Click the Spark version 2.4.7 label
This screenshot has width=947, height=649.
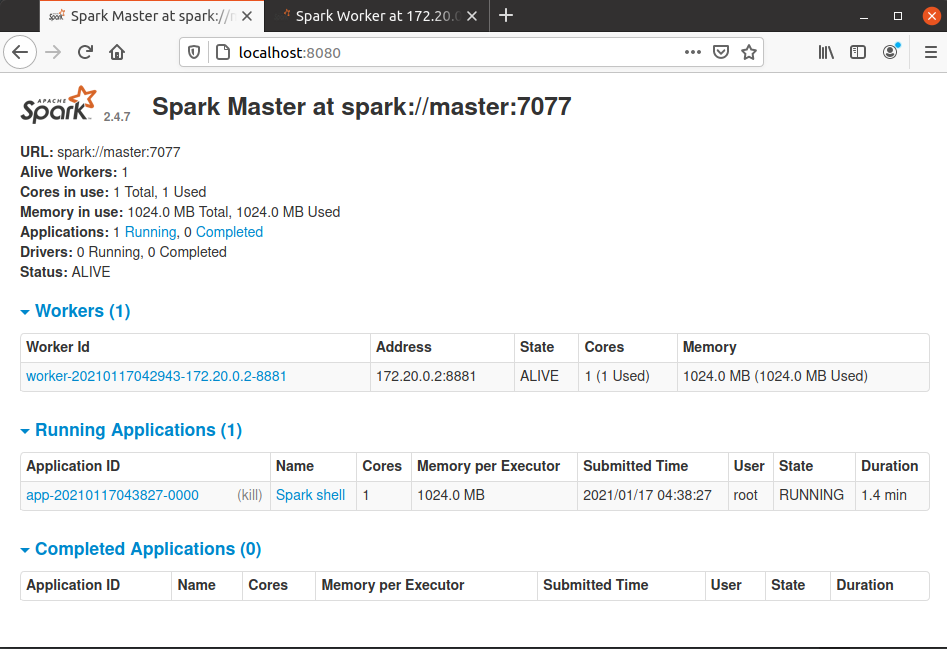[117, 117]
